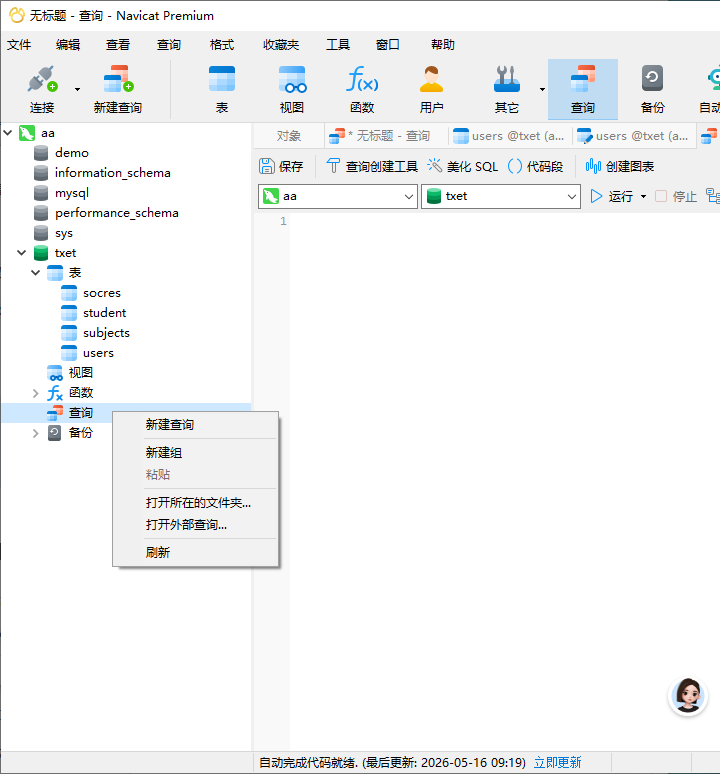Open the View (视图) toolbar icon

(292, 79)
